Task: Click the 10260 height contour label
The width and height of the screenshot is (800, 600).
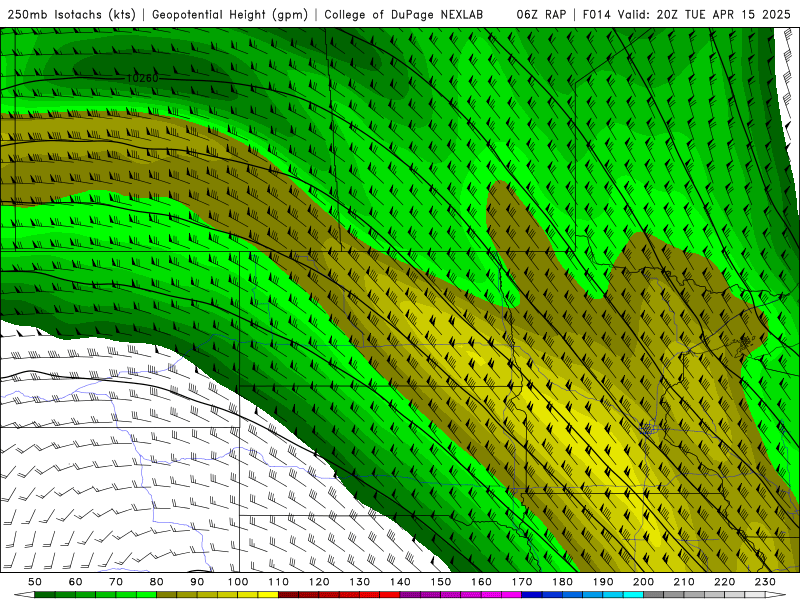Action: pyautogui.click(x=142, y=78)
